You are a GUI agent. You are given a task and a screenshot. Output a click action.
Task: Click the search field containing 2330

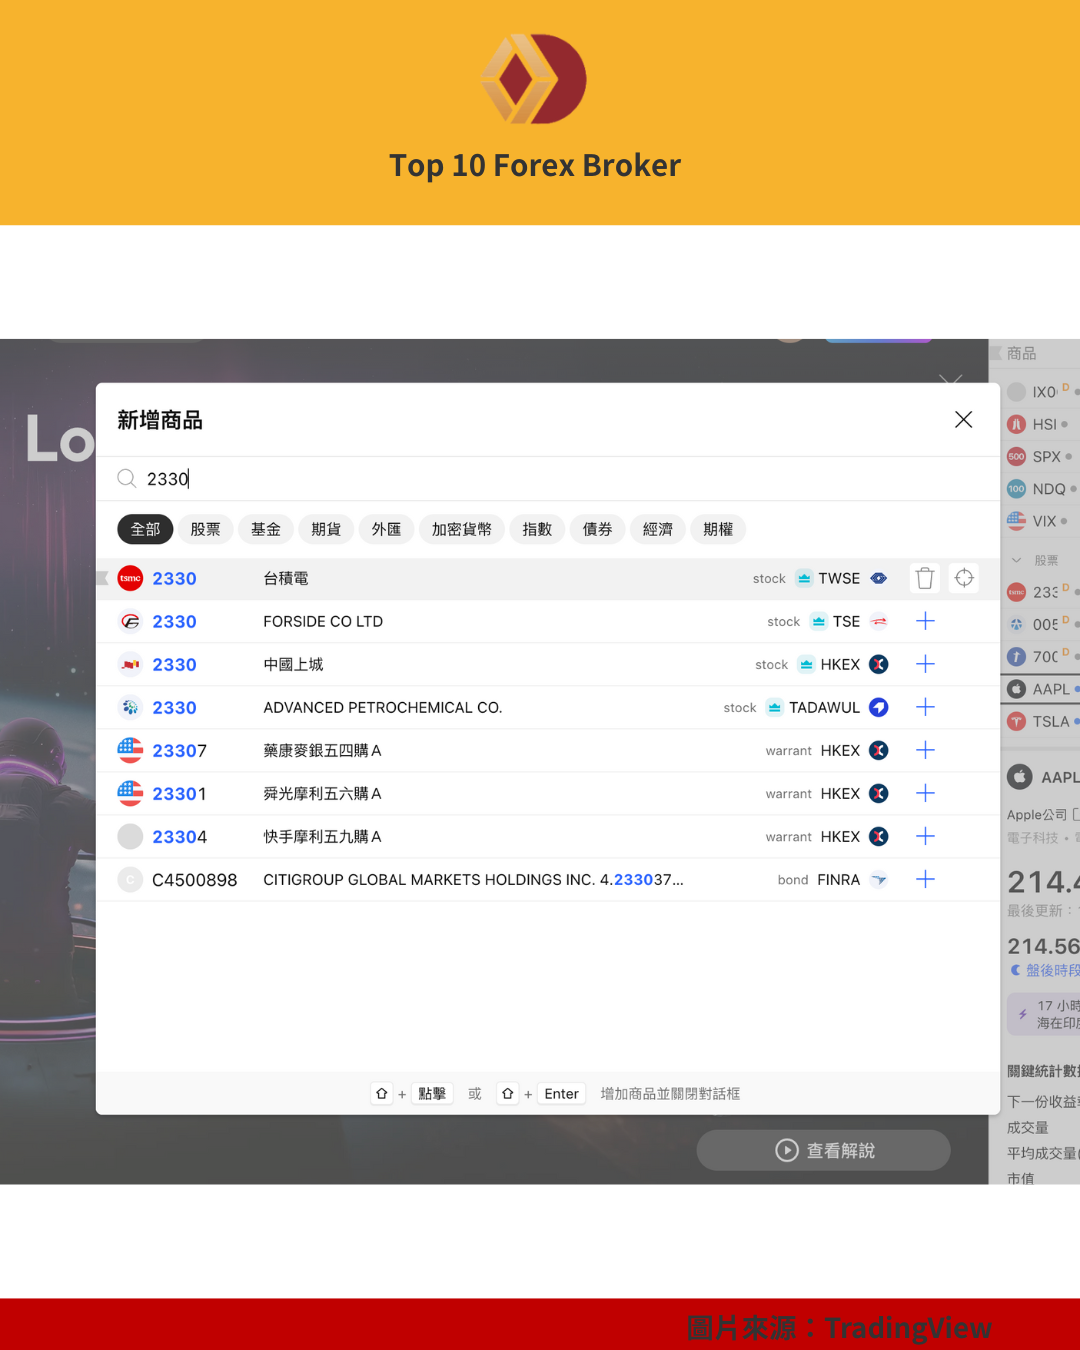[x=548, y=479]
